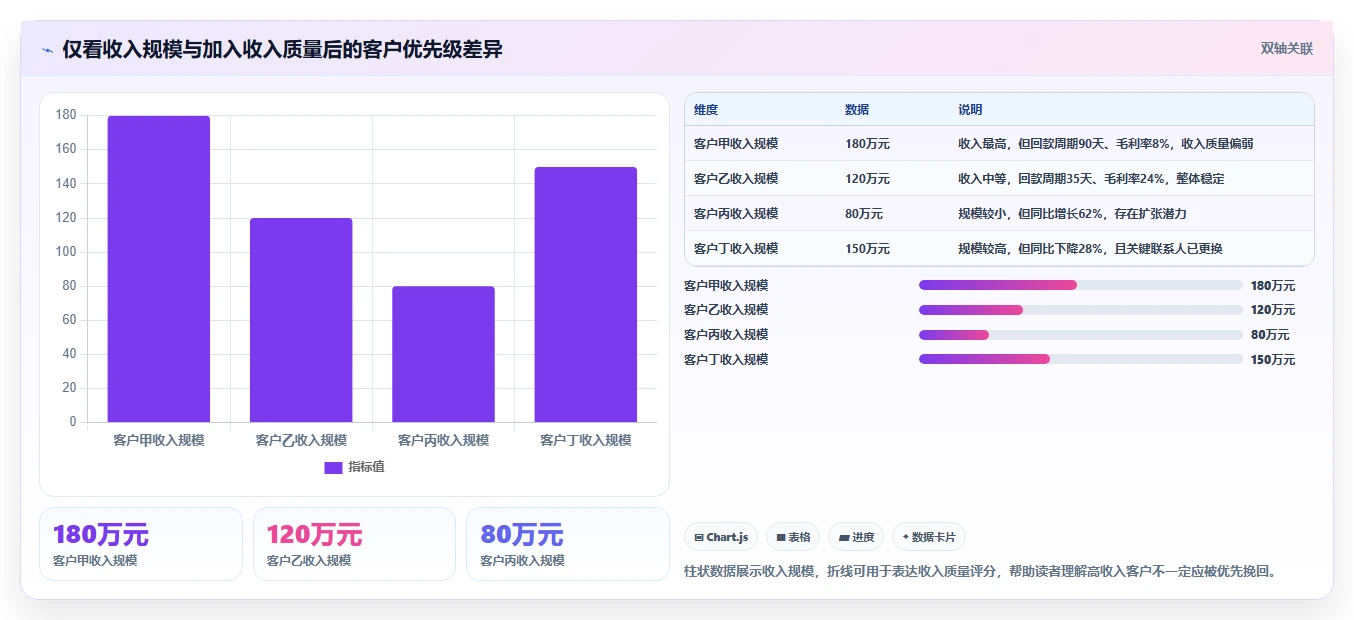This screenshot has height=620, width=1354.
Task: Click the lightning icon beside the title
Action: [x=47, y=50]
